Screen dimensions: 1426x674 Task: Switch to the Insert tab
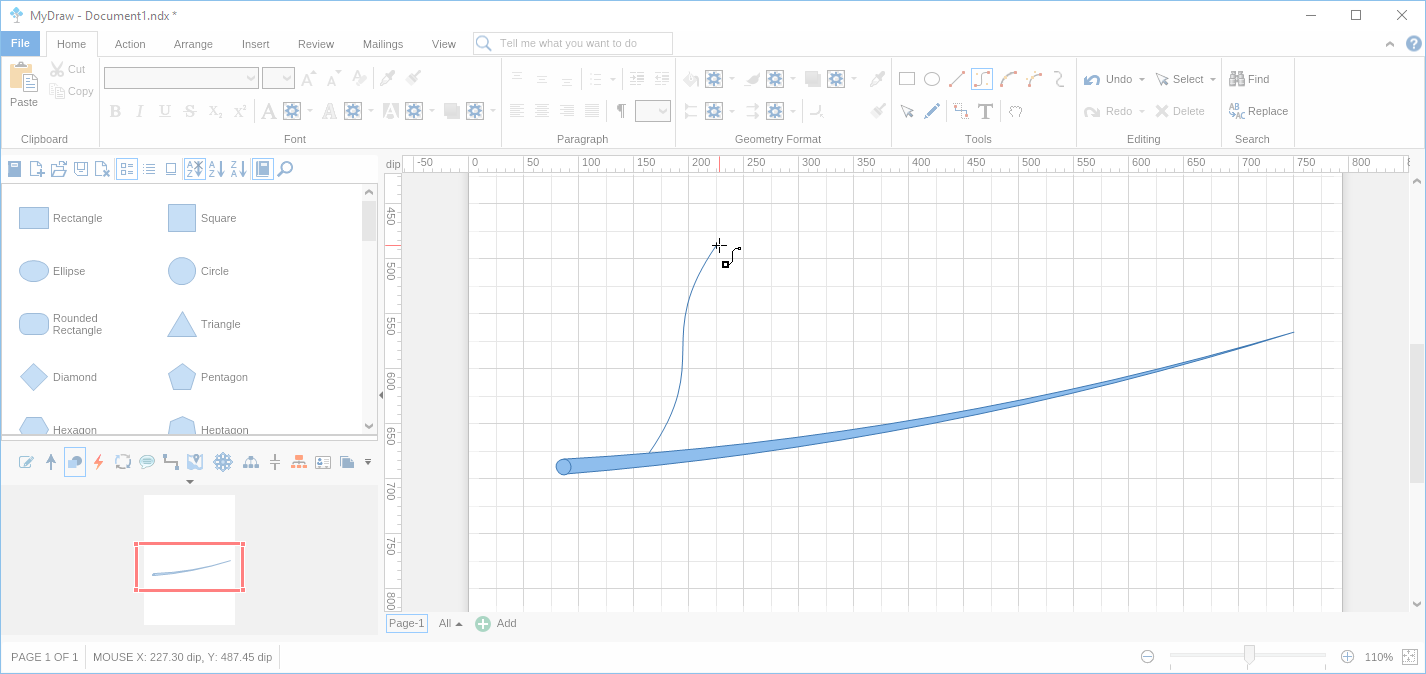[x=255, y=44]
